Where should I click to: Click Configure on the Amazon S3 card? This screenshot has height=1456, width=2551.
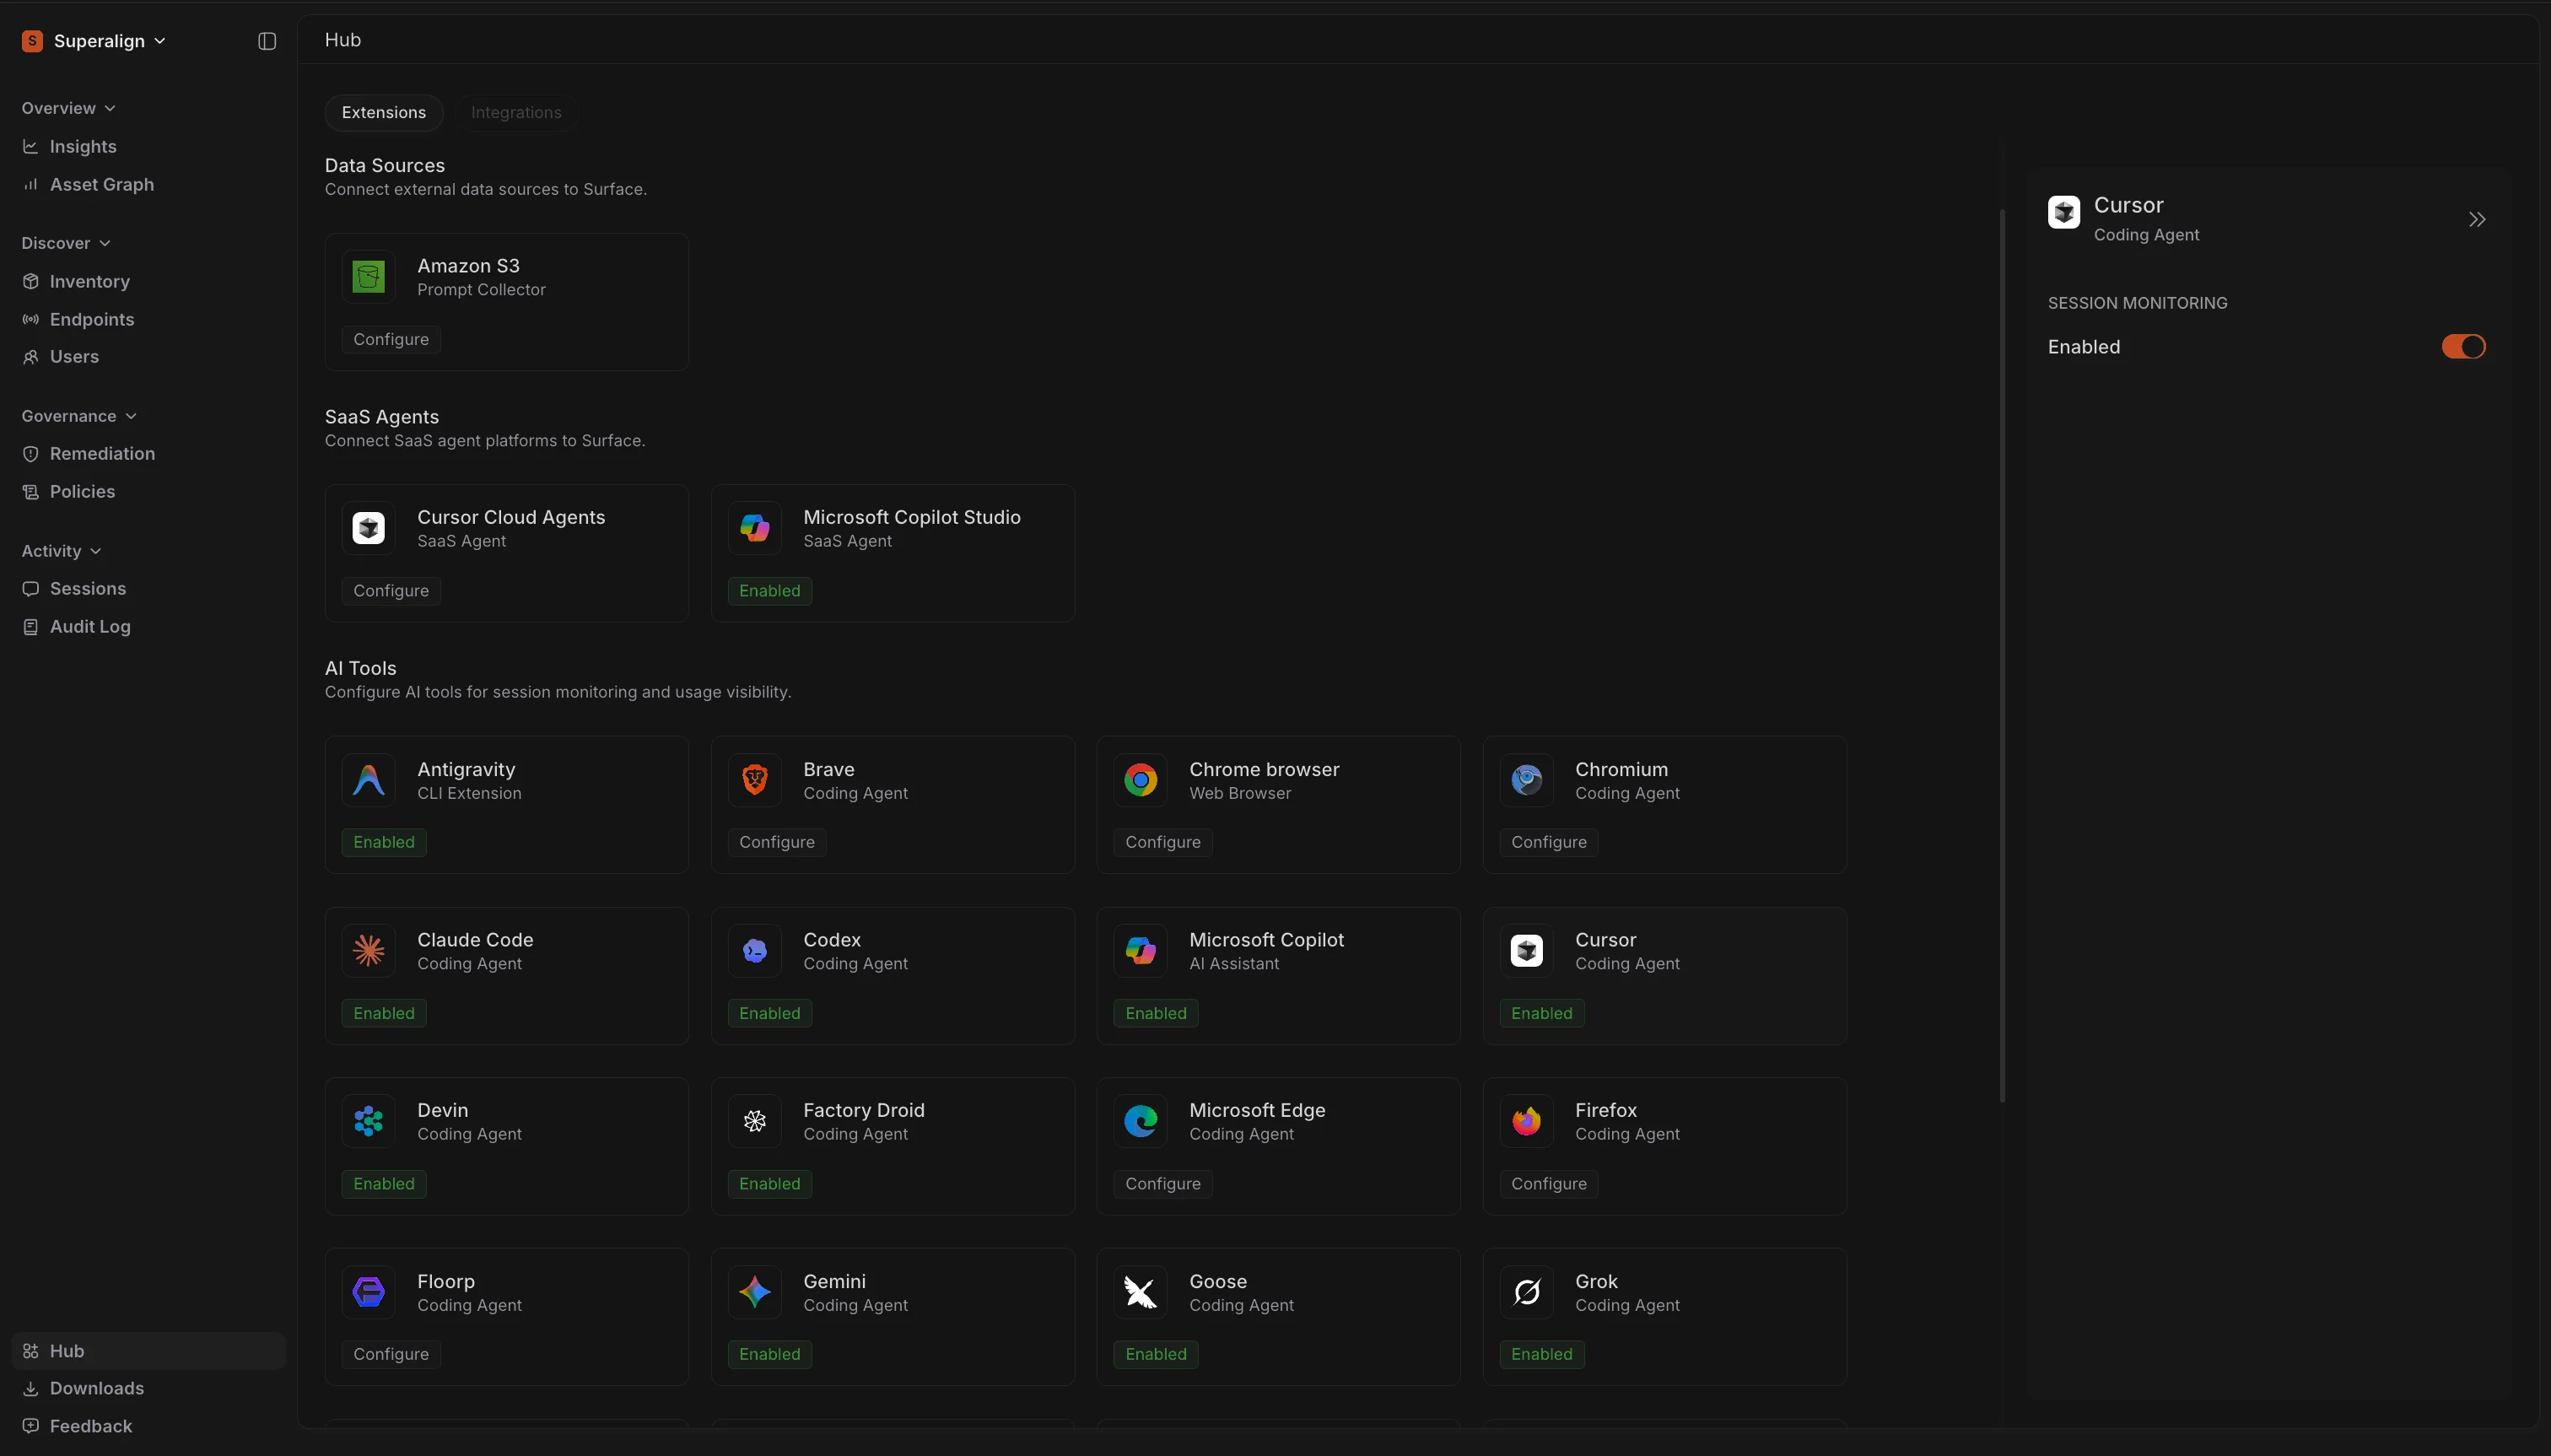[391, 340]
